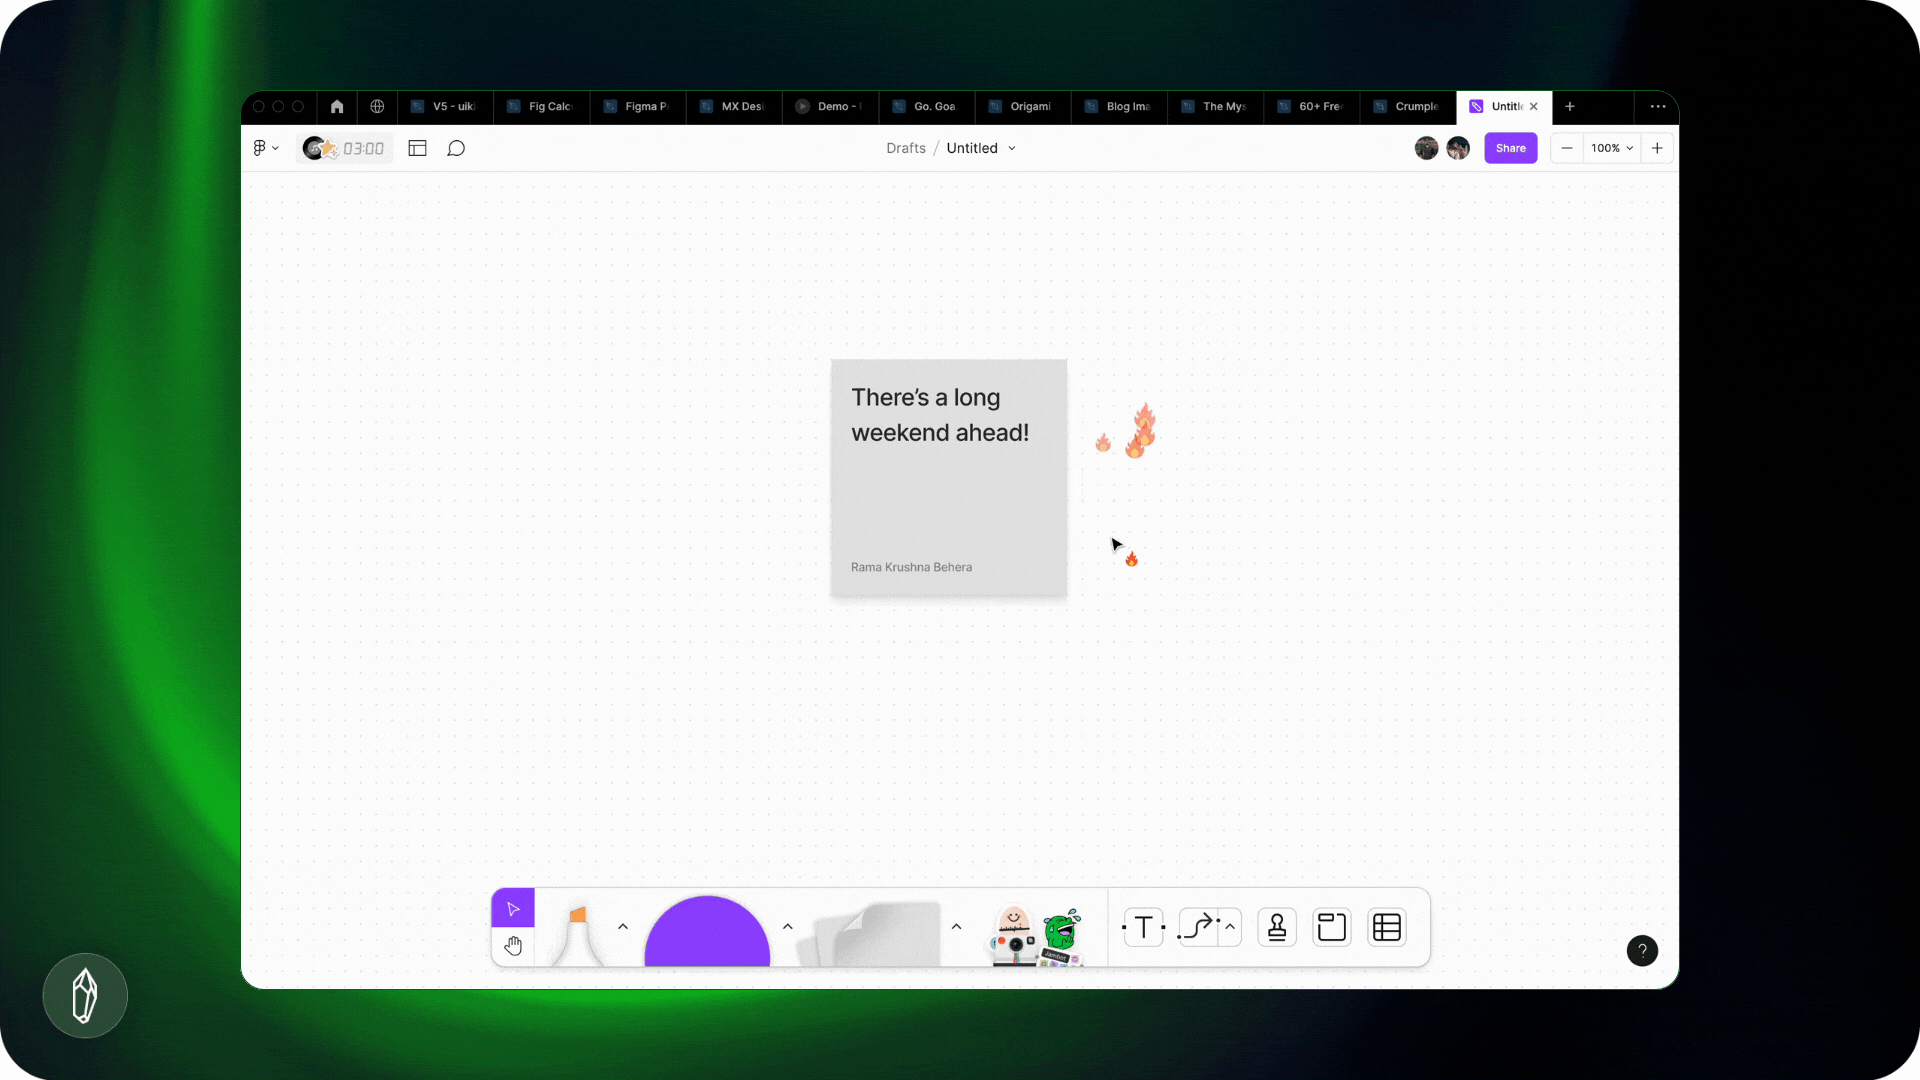The width and height of the screenshot is (1920, 1080).
Task: Select the Connector tool
Action: [1198, 927]
